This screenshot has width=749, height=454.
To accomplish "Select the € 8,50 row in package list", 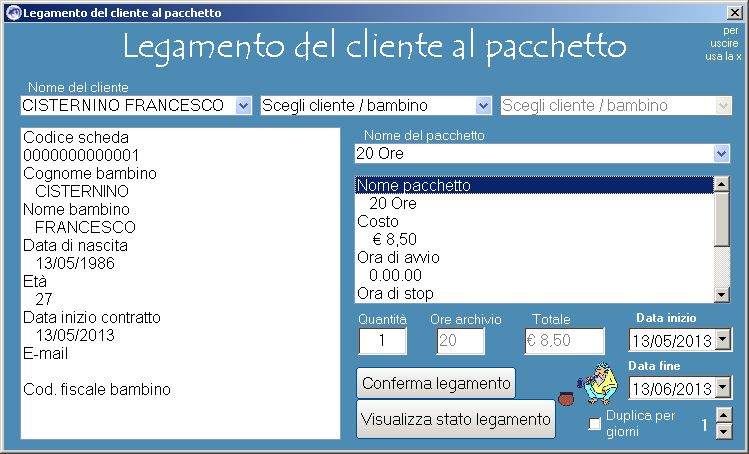I will coord(534,239).
